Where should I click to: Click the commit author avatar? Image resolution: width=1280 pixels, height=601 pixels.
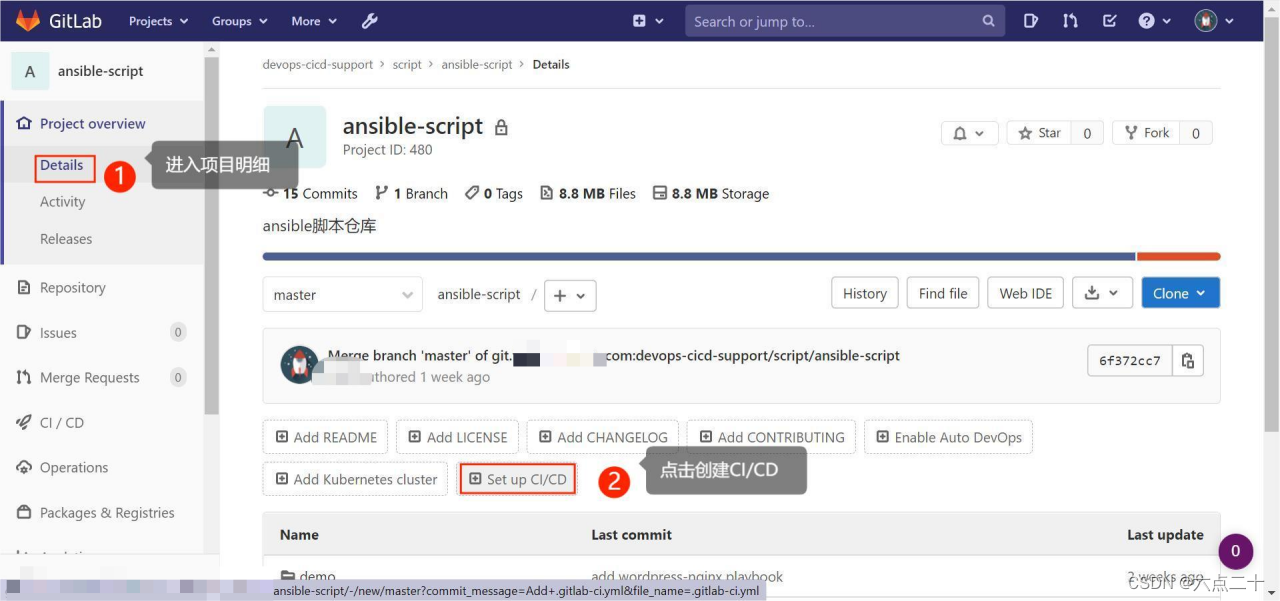coord(299,365)
